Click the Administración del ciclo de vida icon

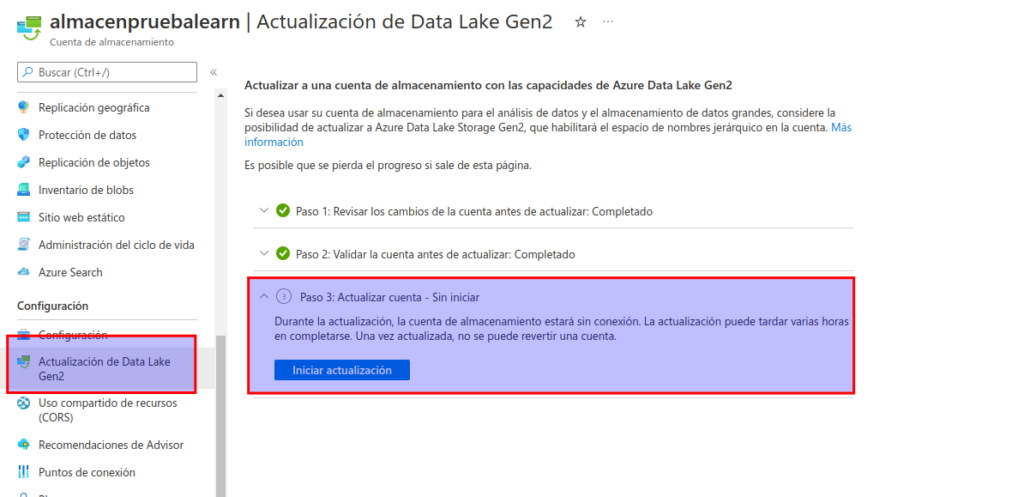[x=24, y=245]
